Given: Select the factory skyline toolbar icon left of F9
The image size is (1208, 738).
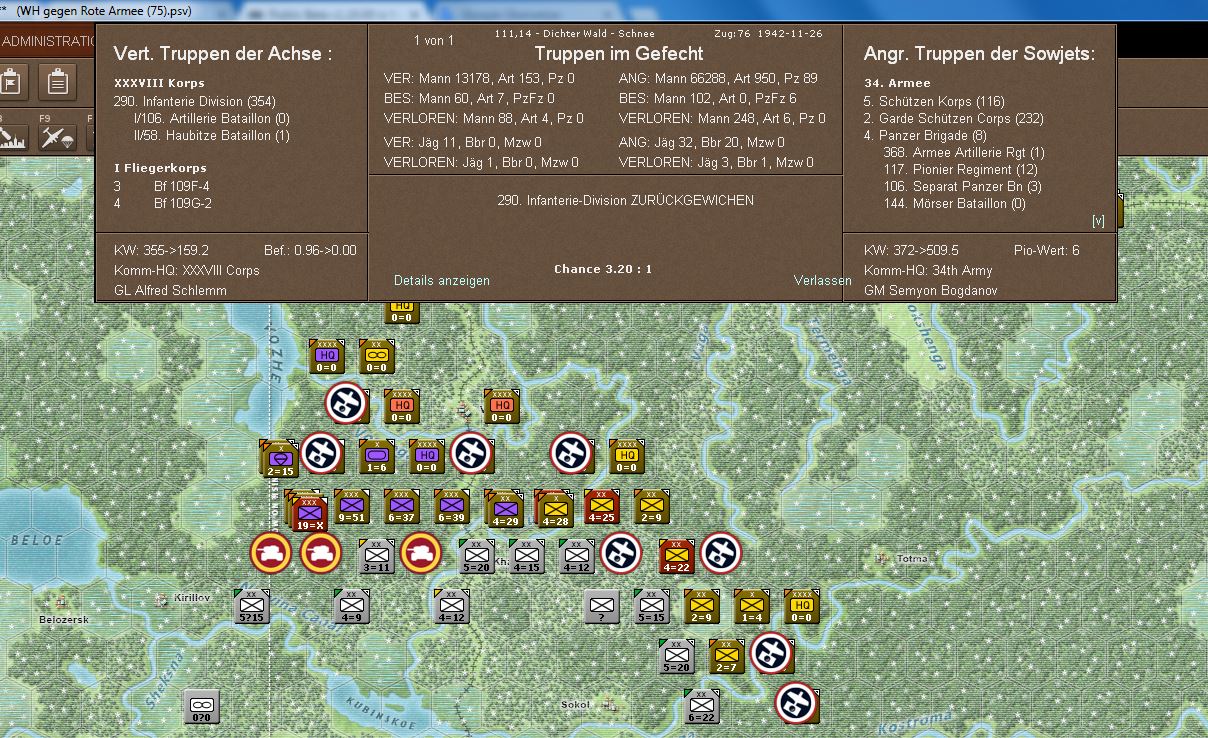Looking at the screenshot, I should pyautogui.click(x=14, y=139).
